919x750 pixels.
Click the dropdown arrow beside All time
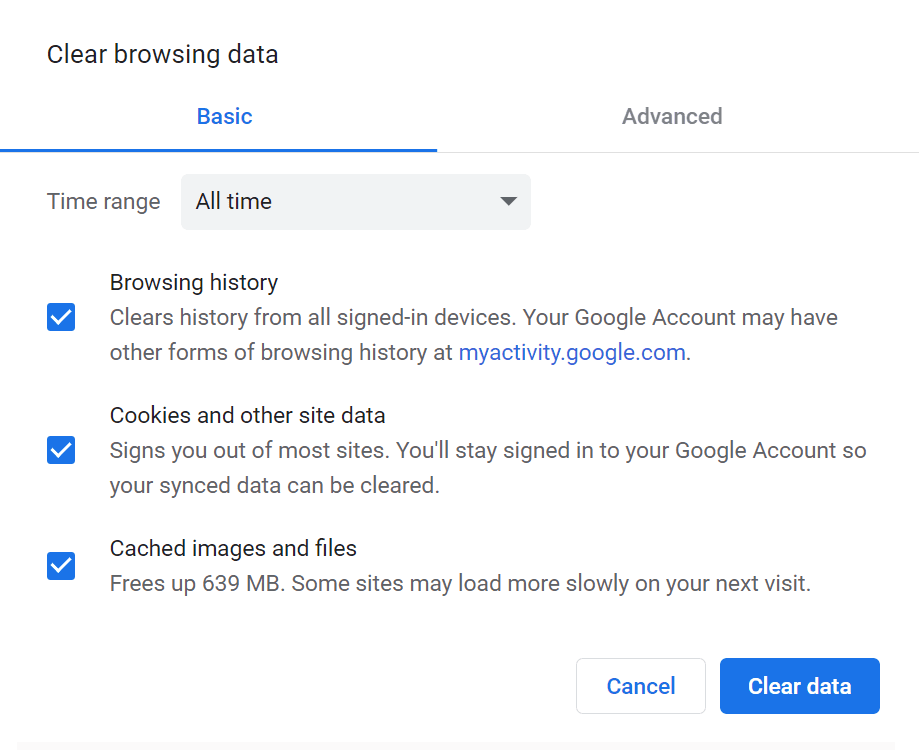coord(508,201)
